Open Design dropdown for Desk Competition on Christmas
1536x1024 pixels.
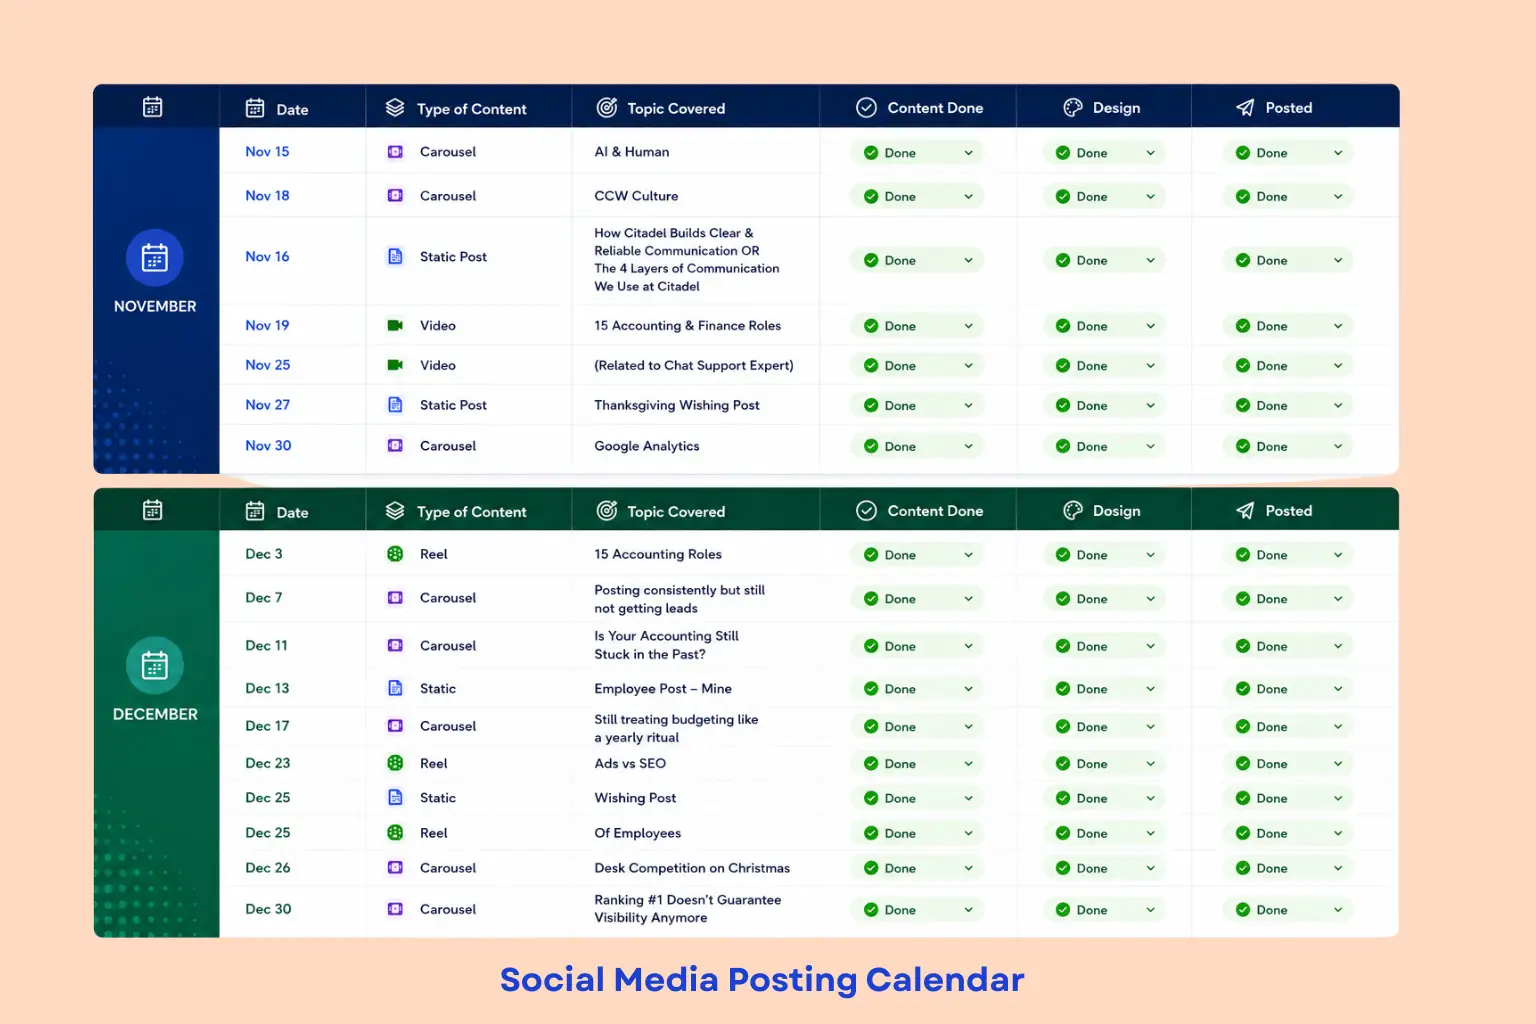click(x=1104, y=868)
